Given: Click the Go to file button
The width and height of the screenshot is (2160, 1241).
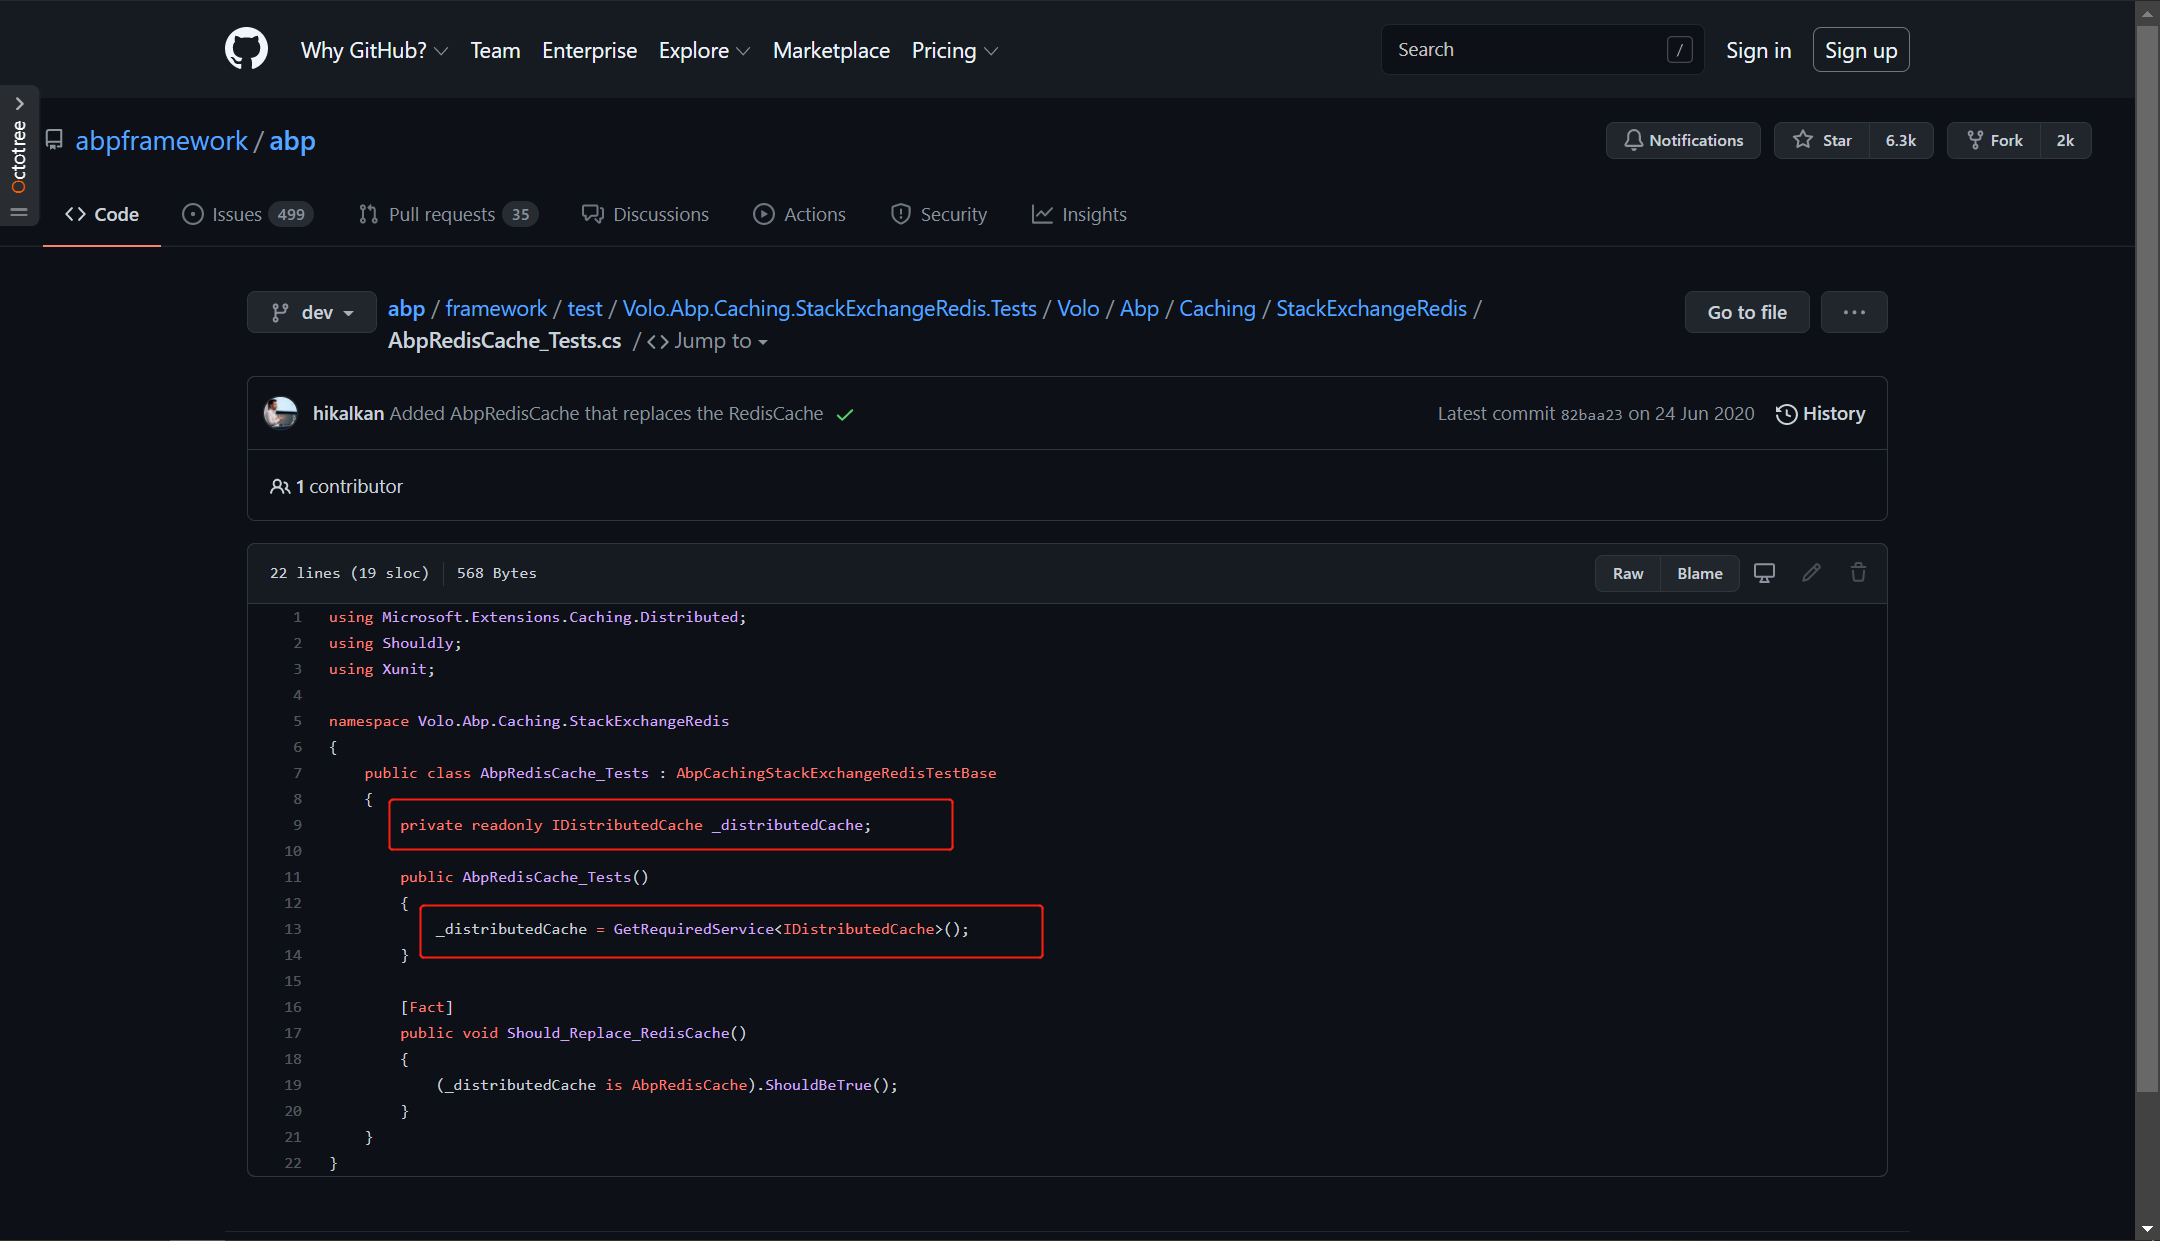Looking at the screenshot, I should tap(1747, 312).
